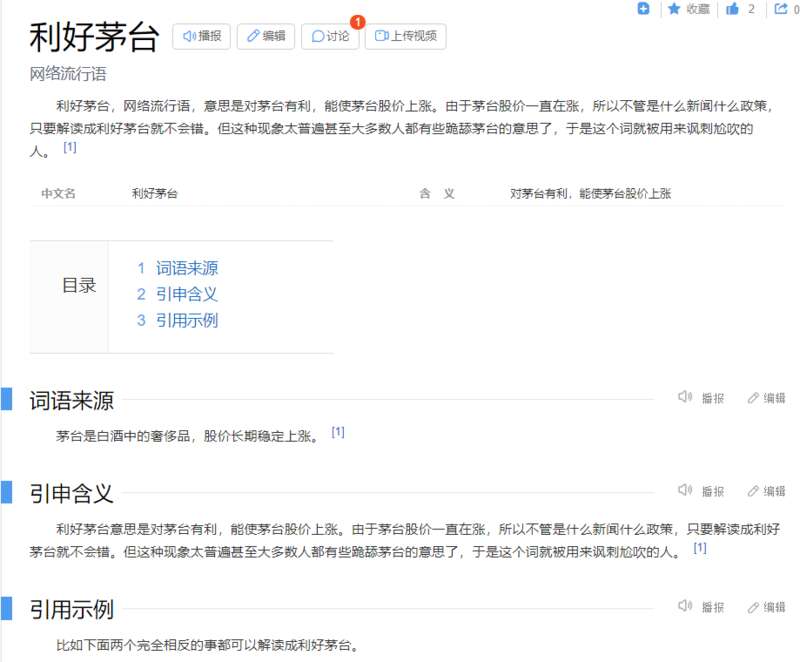Click the 引申含义 section heading
800x662 pixels.
(x=71, y=494)
